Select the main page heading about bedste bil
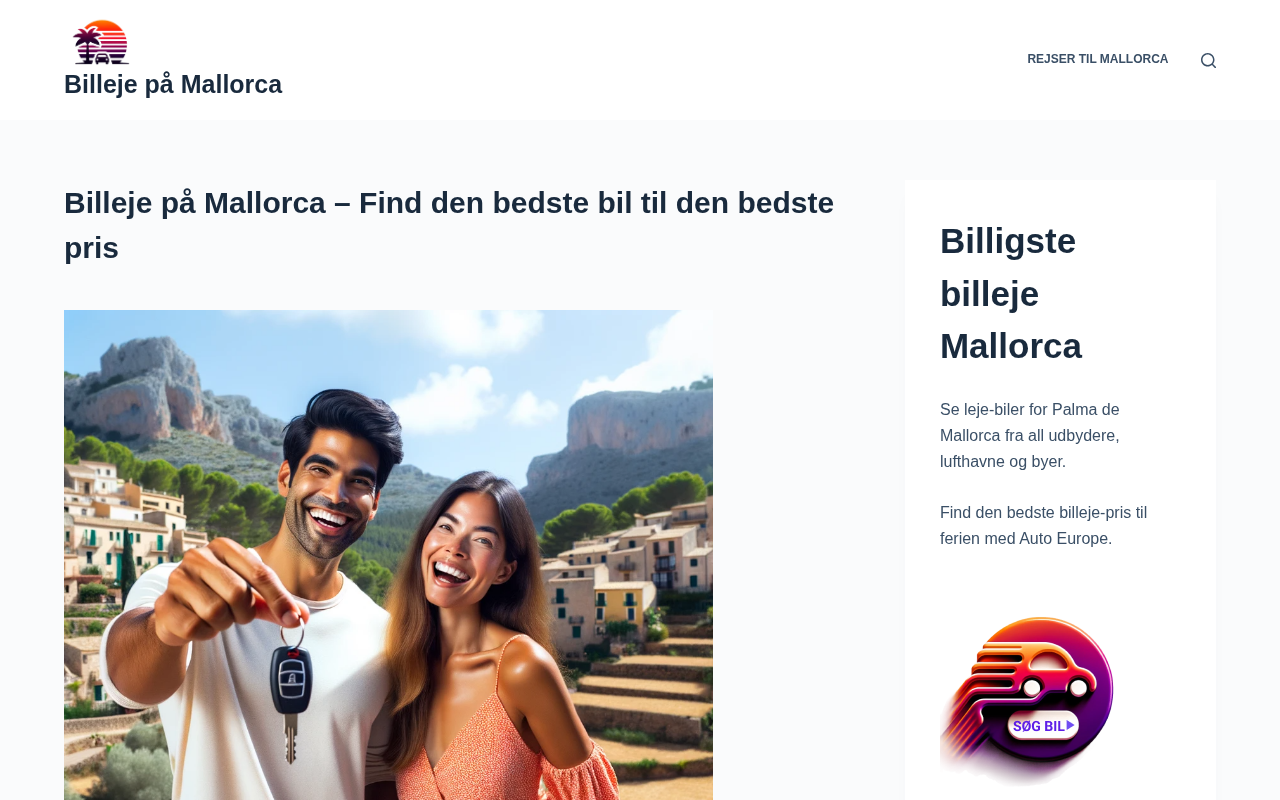Image resolution: width=1280 pixels, height=800 pixels. coord(449,225)
